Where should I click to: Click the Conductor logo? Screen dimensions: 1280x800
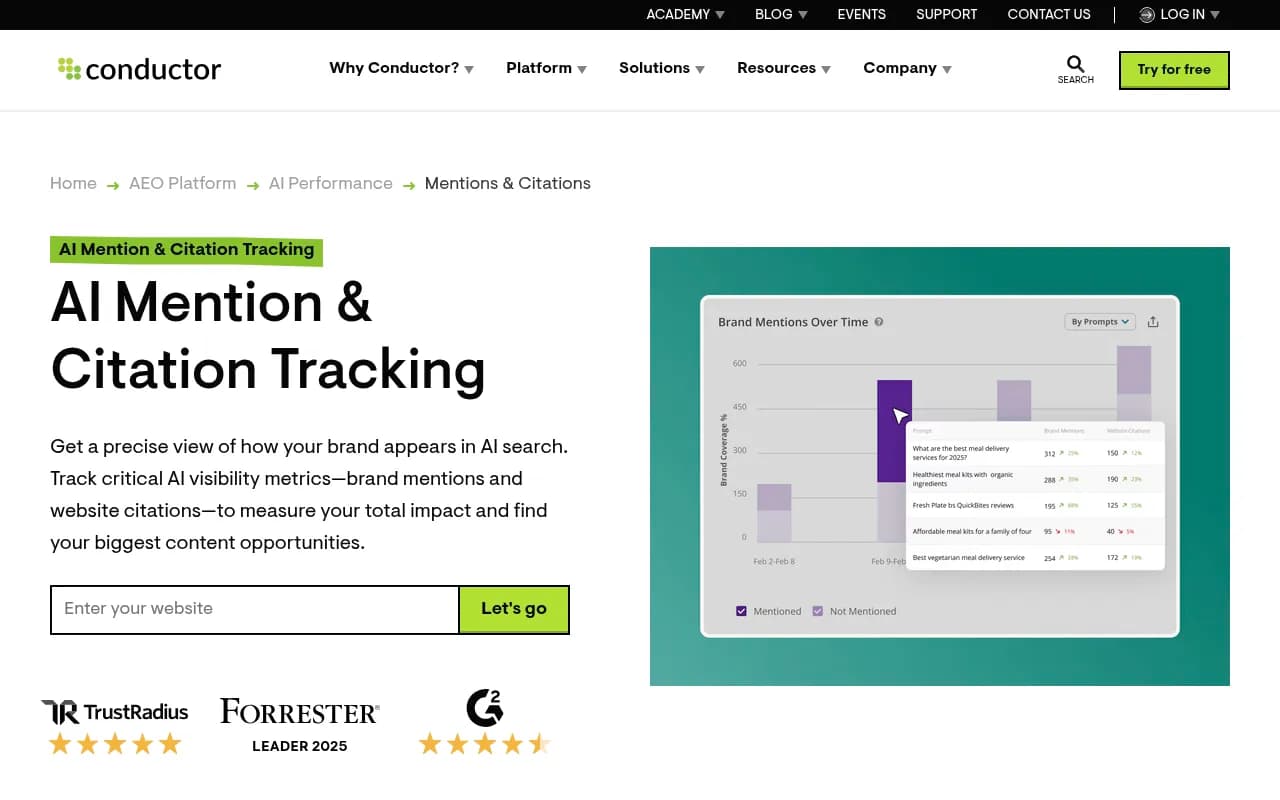point(138,68)
